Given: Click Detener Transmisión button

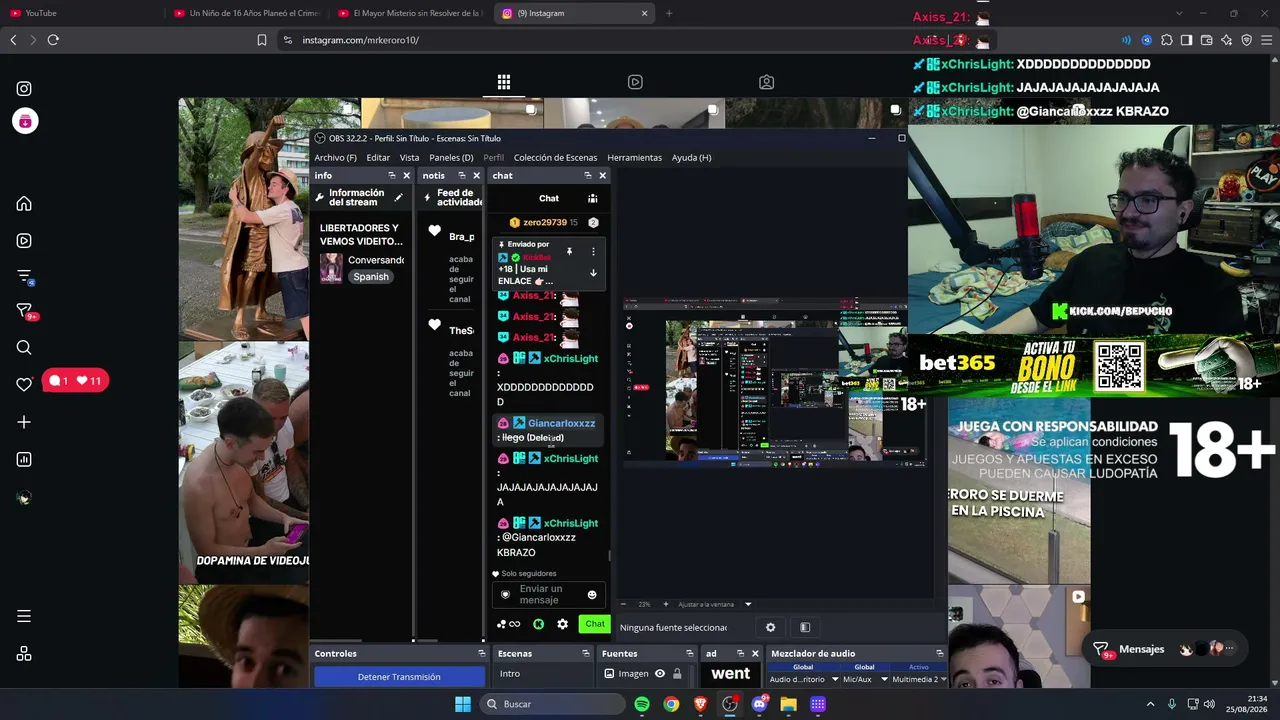Looking at the screenshot, I should [x=399, y=677].
